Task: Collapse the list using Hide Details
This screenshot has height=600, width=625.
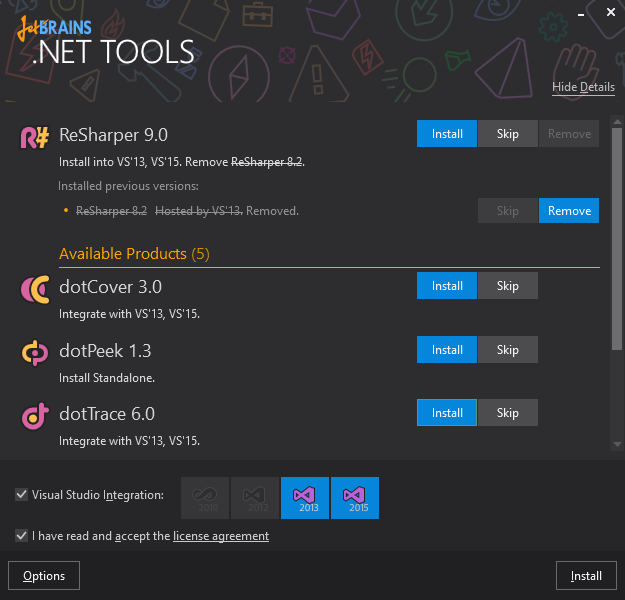Action: coord(583,88)
